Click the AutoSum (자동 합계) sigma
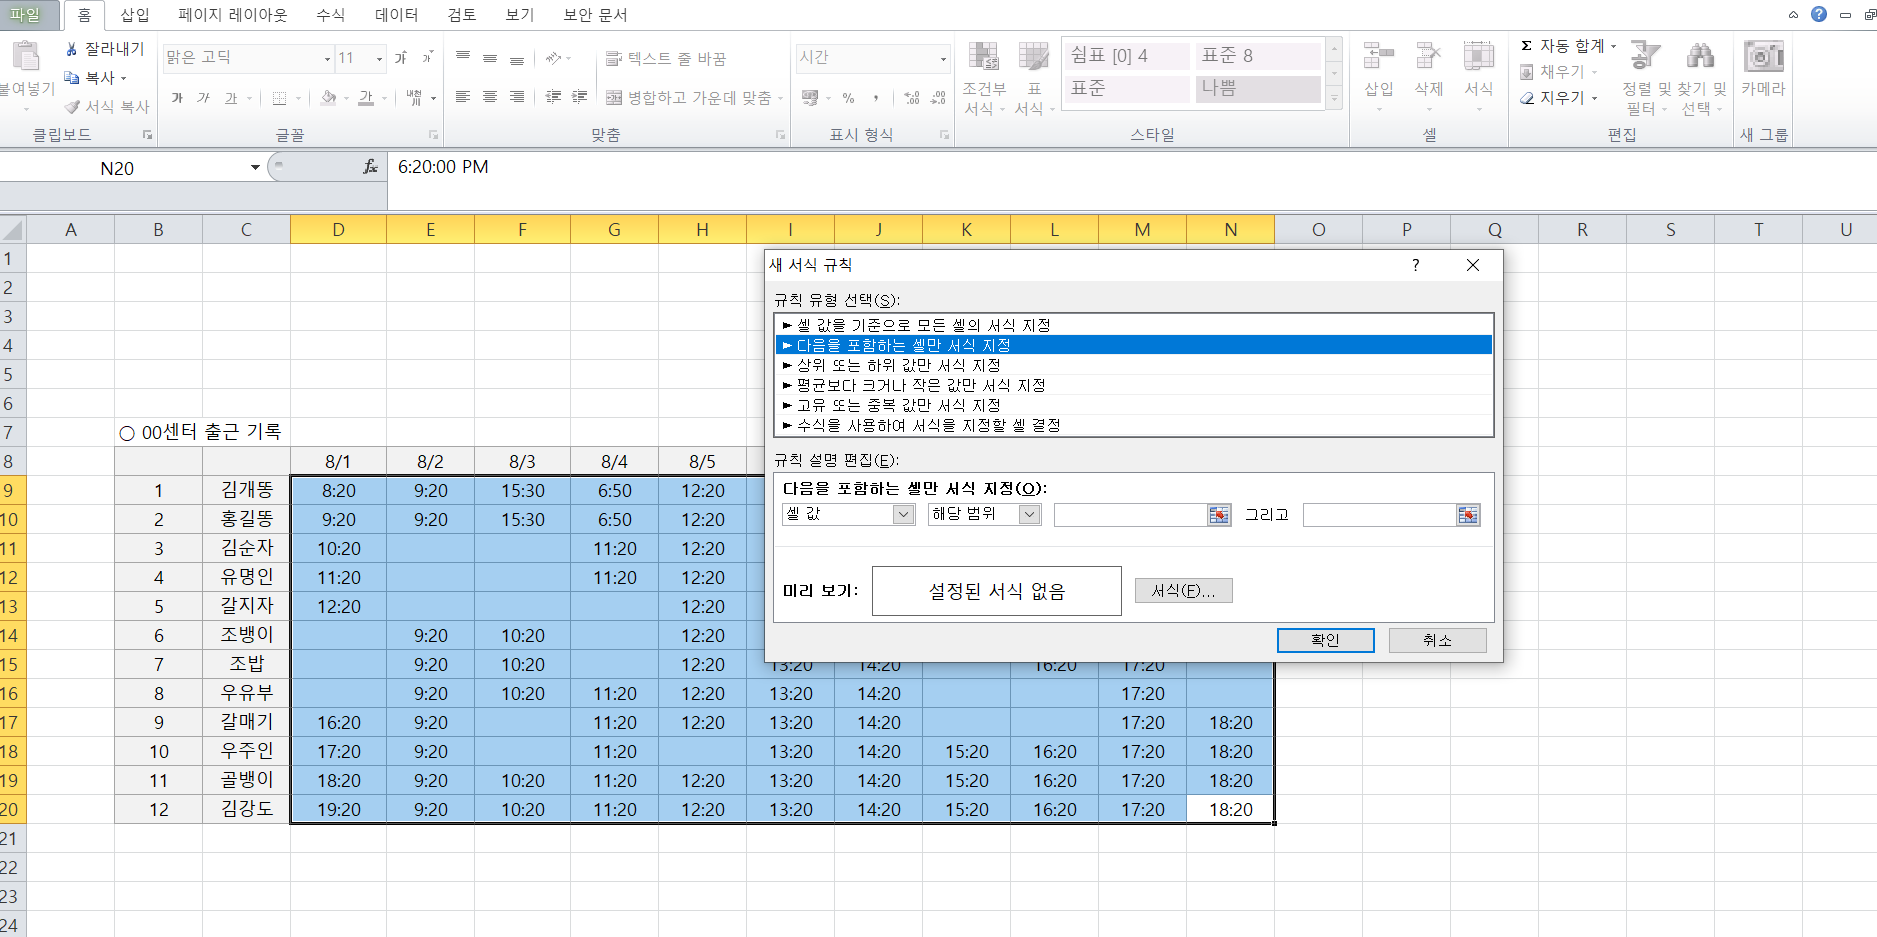The image size is (1877, 937). click(x=1527, y=46)
